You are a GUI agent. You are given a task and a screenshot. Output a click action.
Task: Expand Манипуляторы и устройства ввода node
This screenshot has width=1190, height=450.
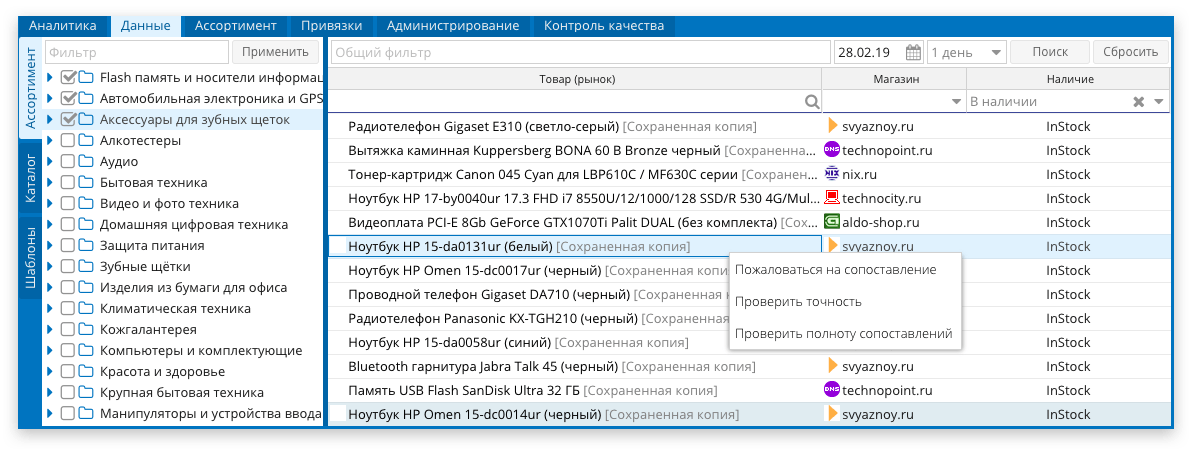[50, 414]
